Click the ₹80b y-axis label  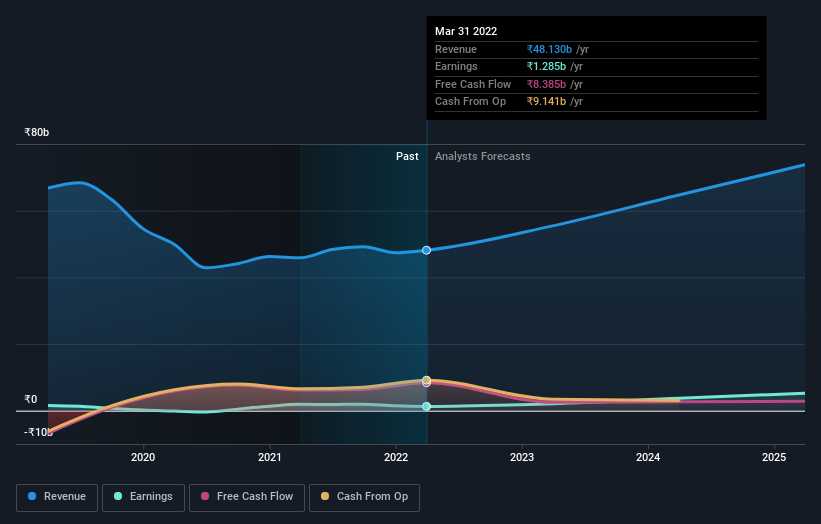[37, 132]
